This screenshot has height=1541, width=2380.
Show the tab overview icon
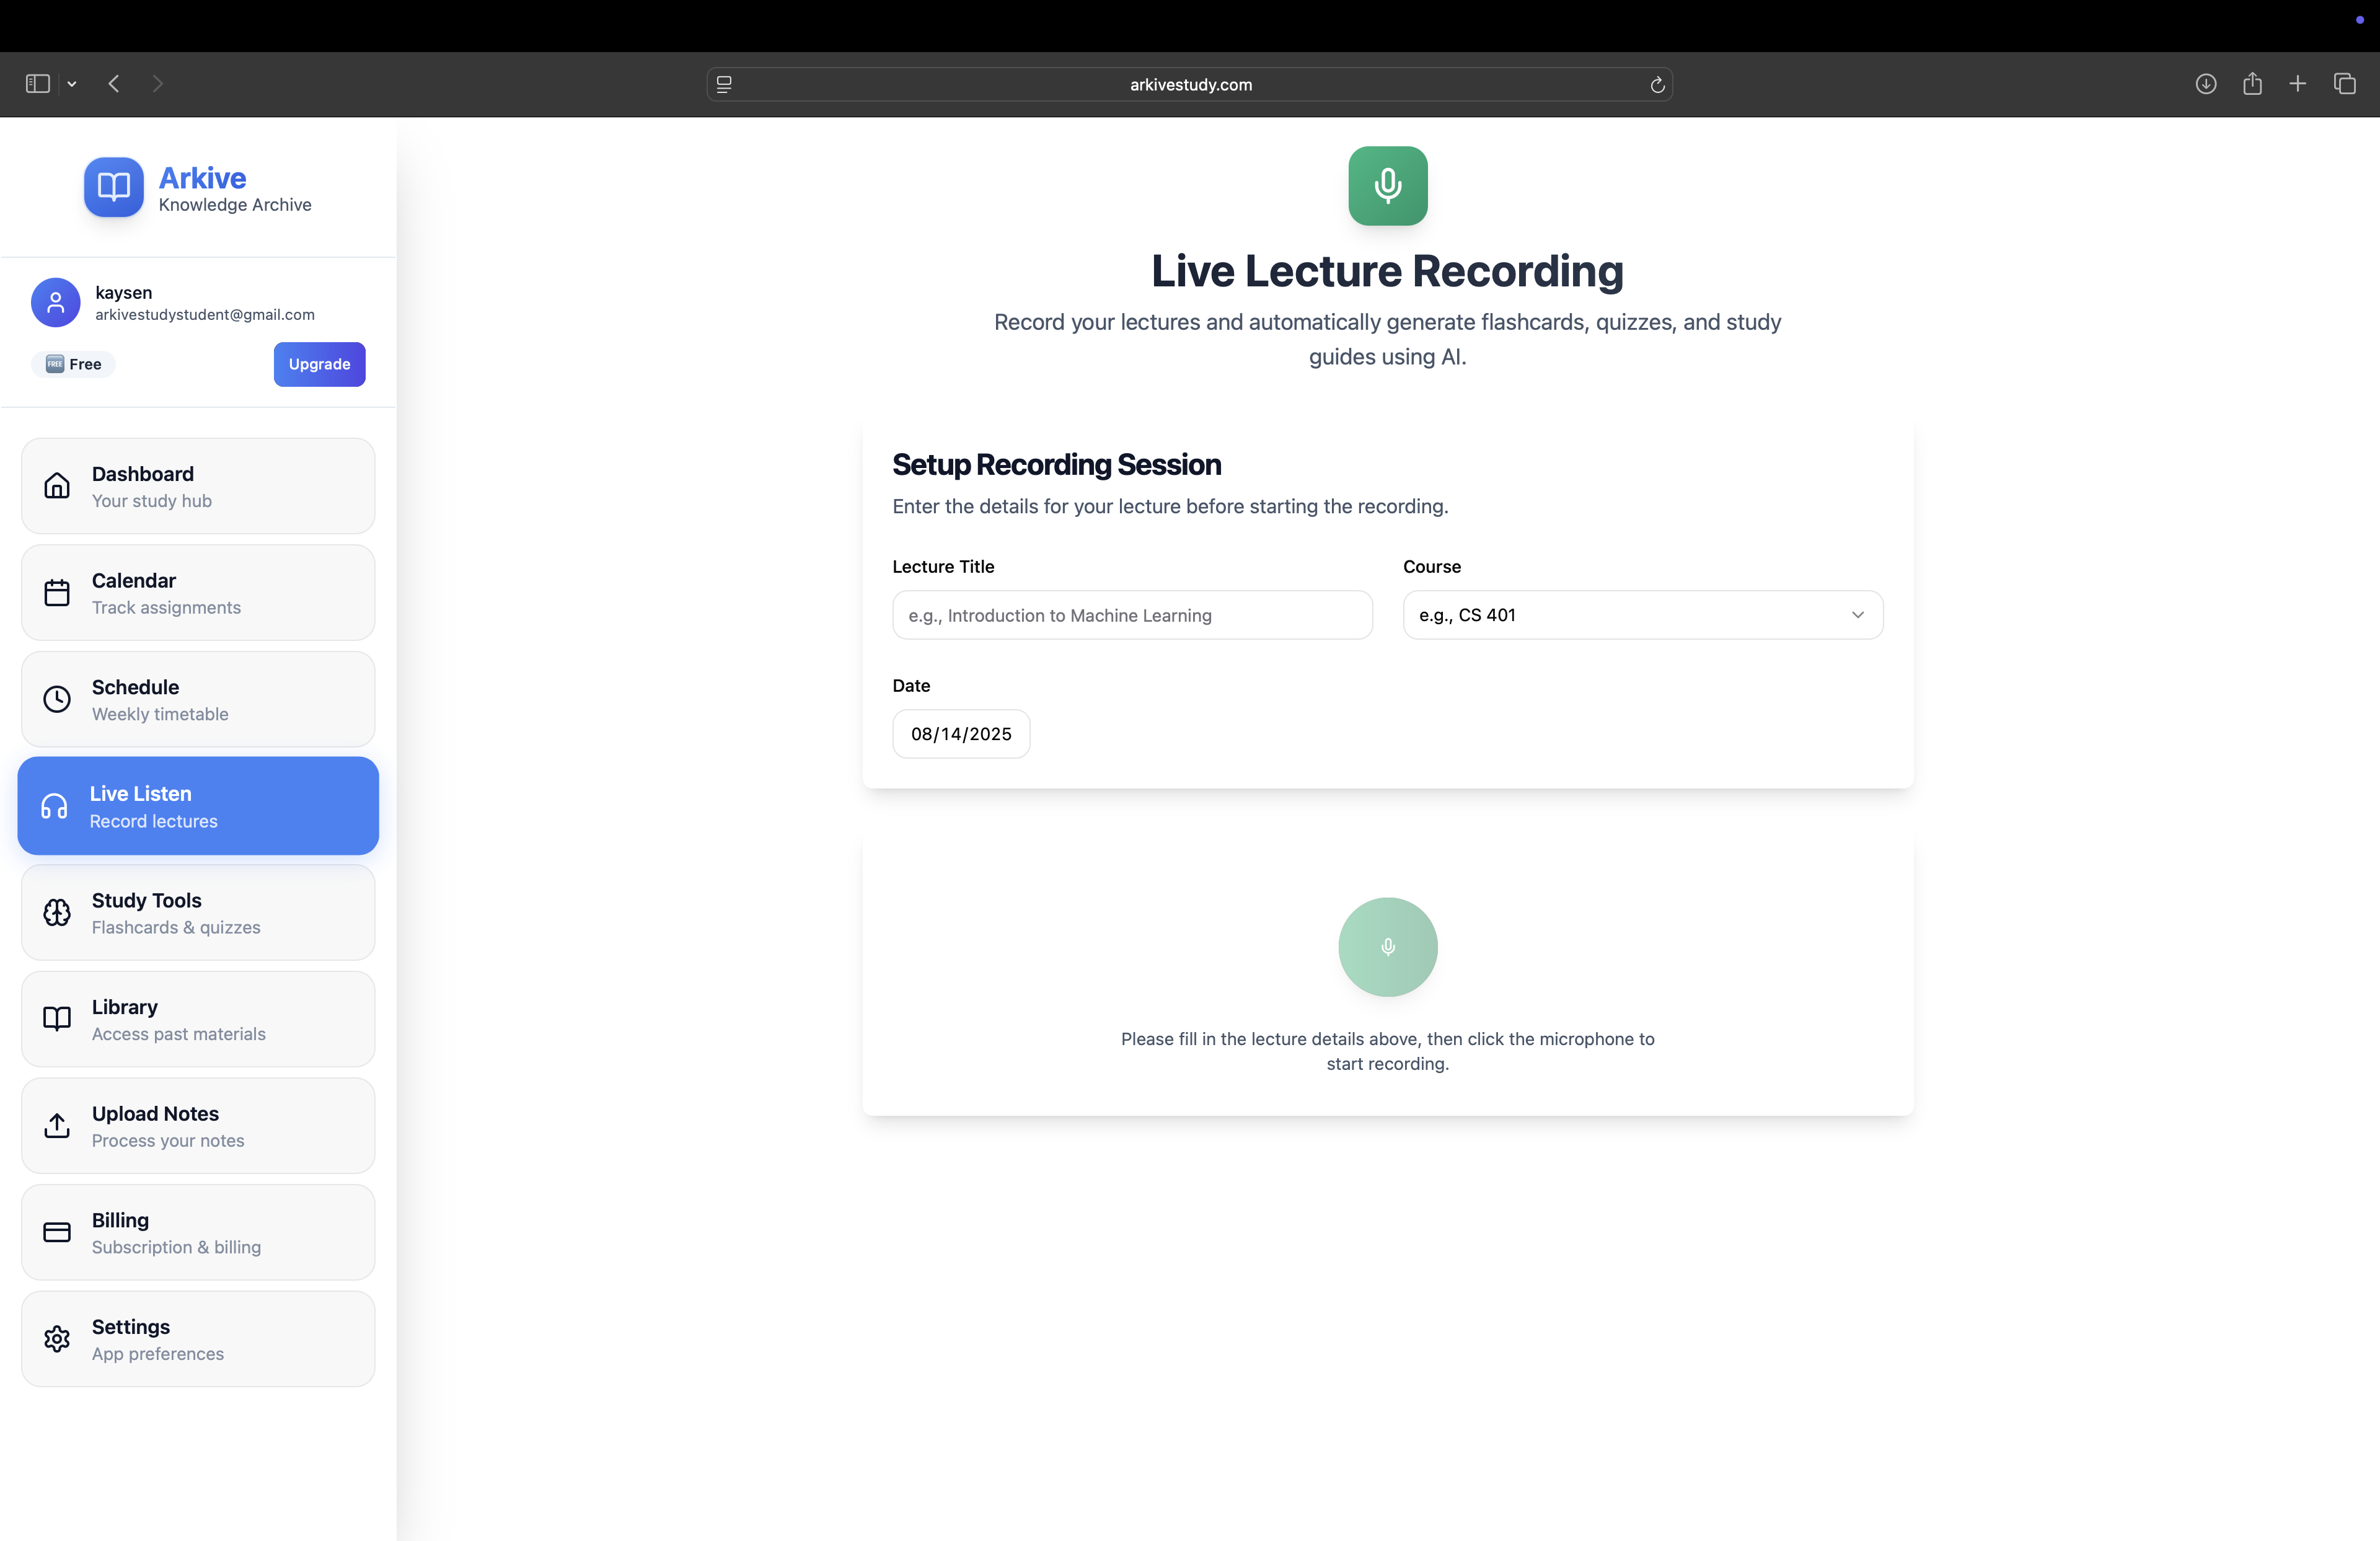tap(2344, 84)
